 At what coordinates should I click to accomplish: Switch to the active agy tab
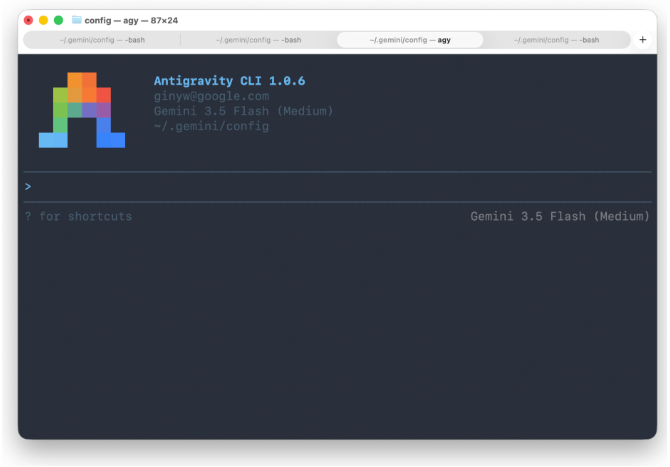410,40
